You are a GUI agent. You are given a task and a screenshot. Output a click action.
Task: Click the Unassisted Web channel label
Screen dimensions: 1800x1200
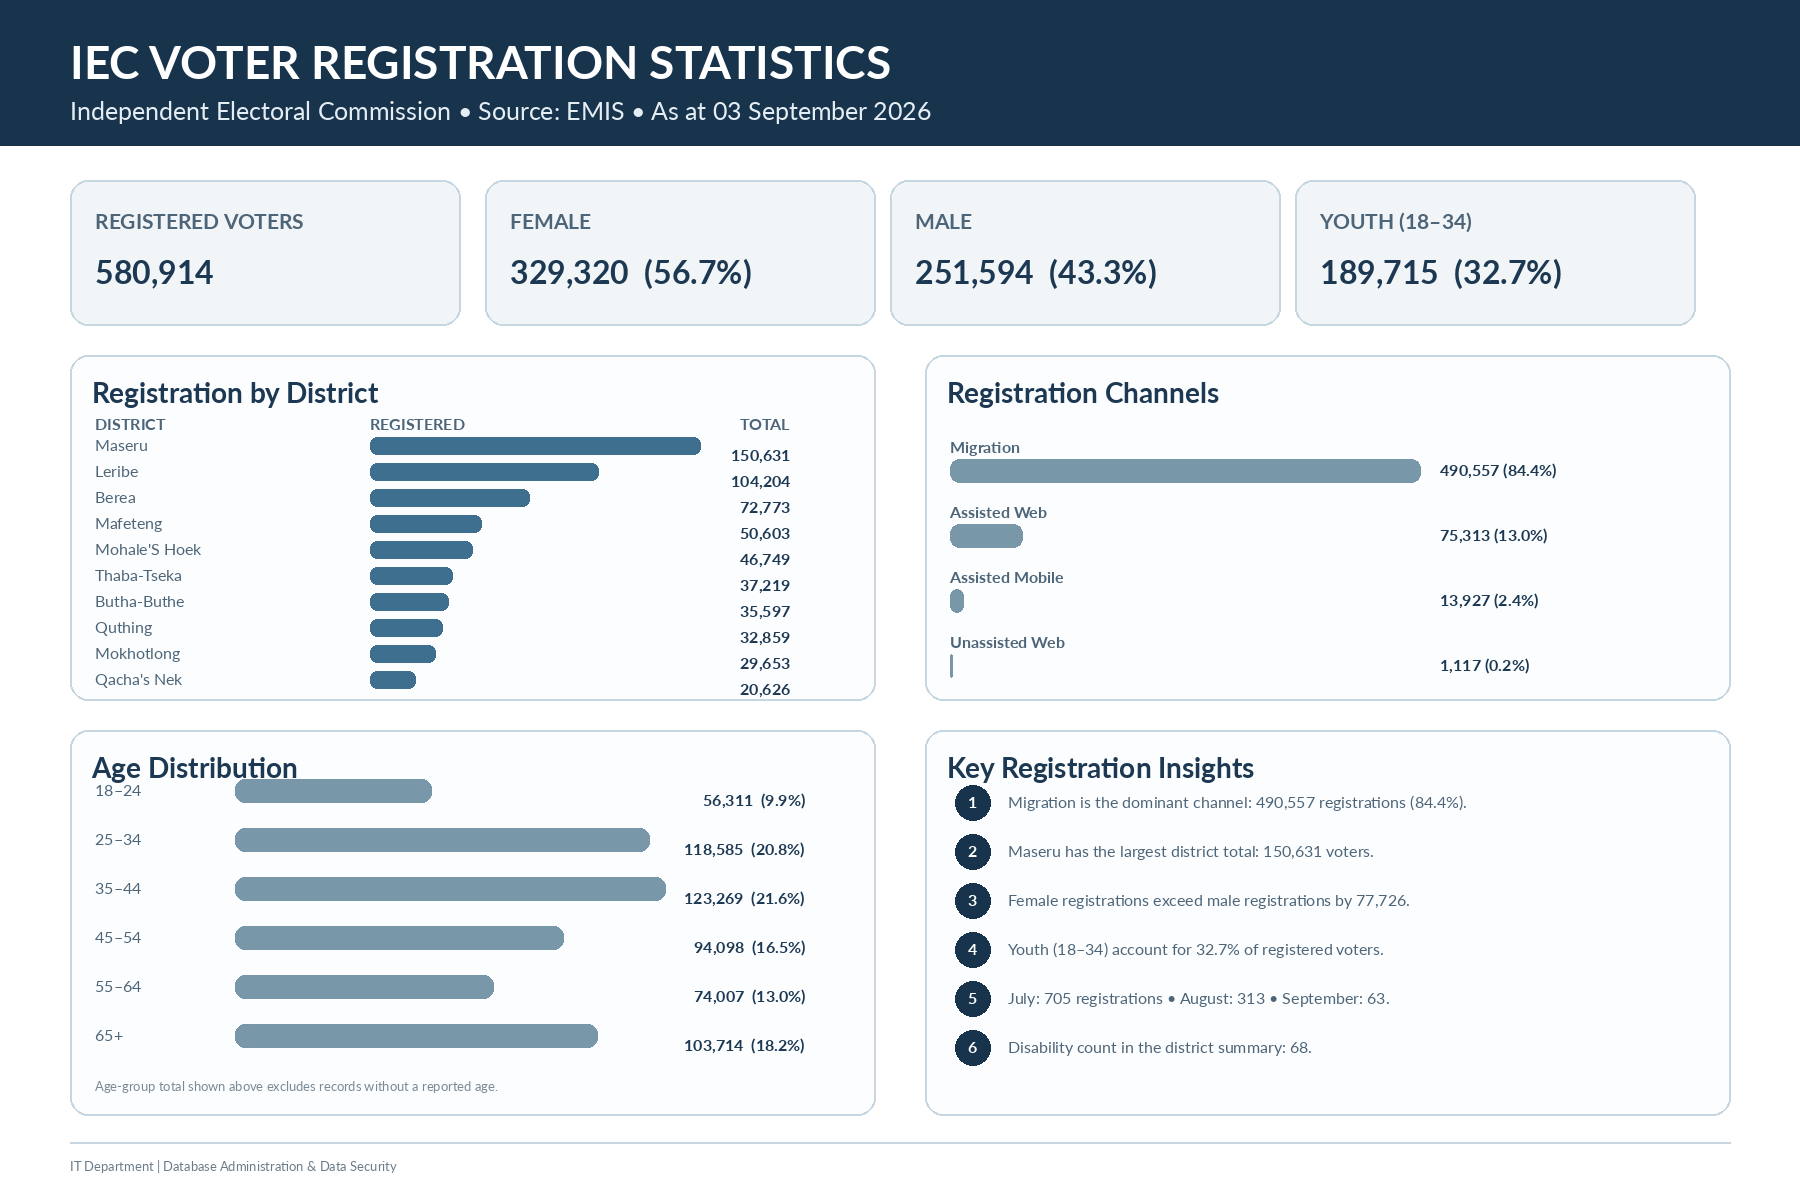pyautogui.click(x=1007, y=643)
